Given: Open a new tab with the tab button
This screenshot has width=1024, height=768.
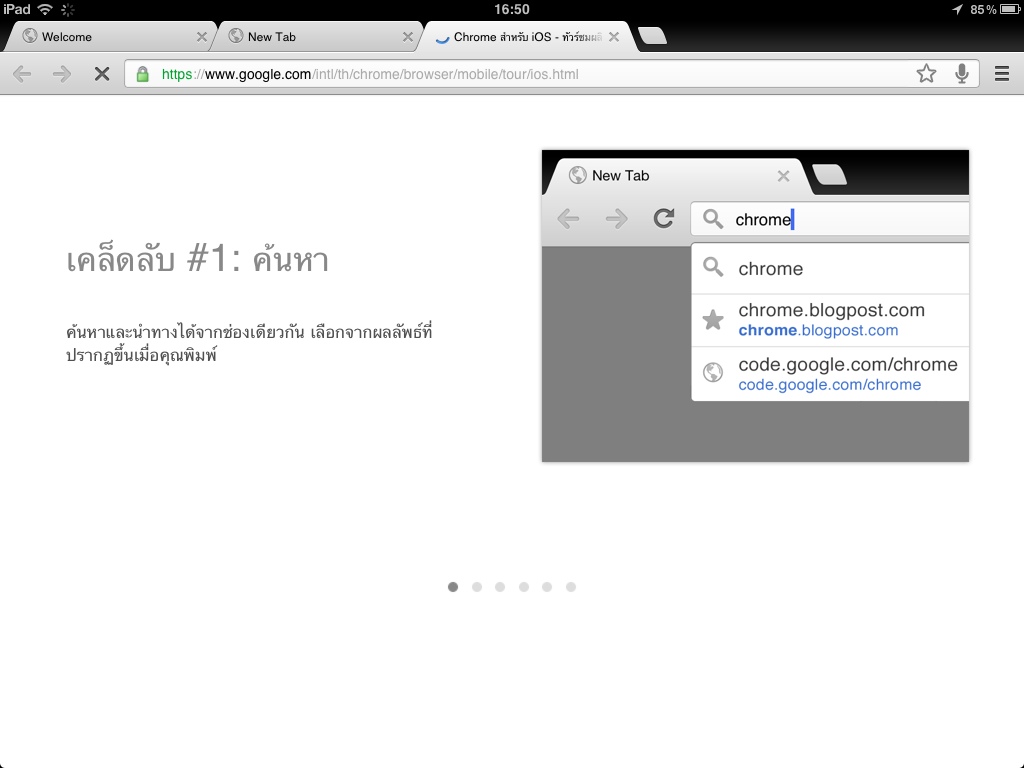Looking at the screenshot, I should pos(652,37).
